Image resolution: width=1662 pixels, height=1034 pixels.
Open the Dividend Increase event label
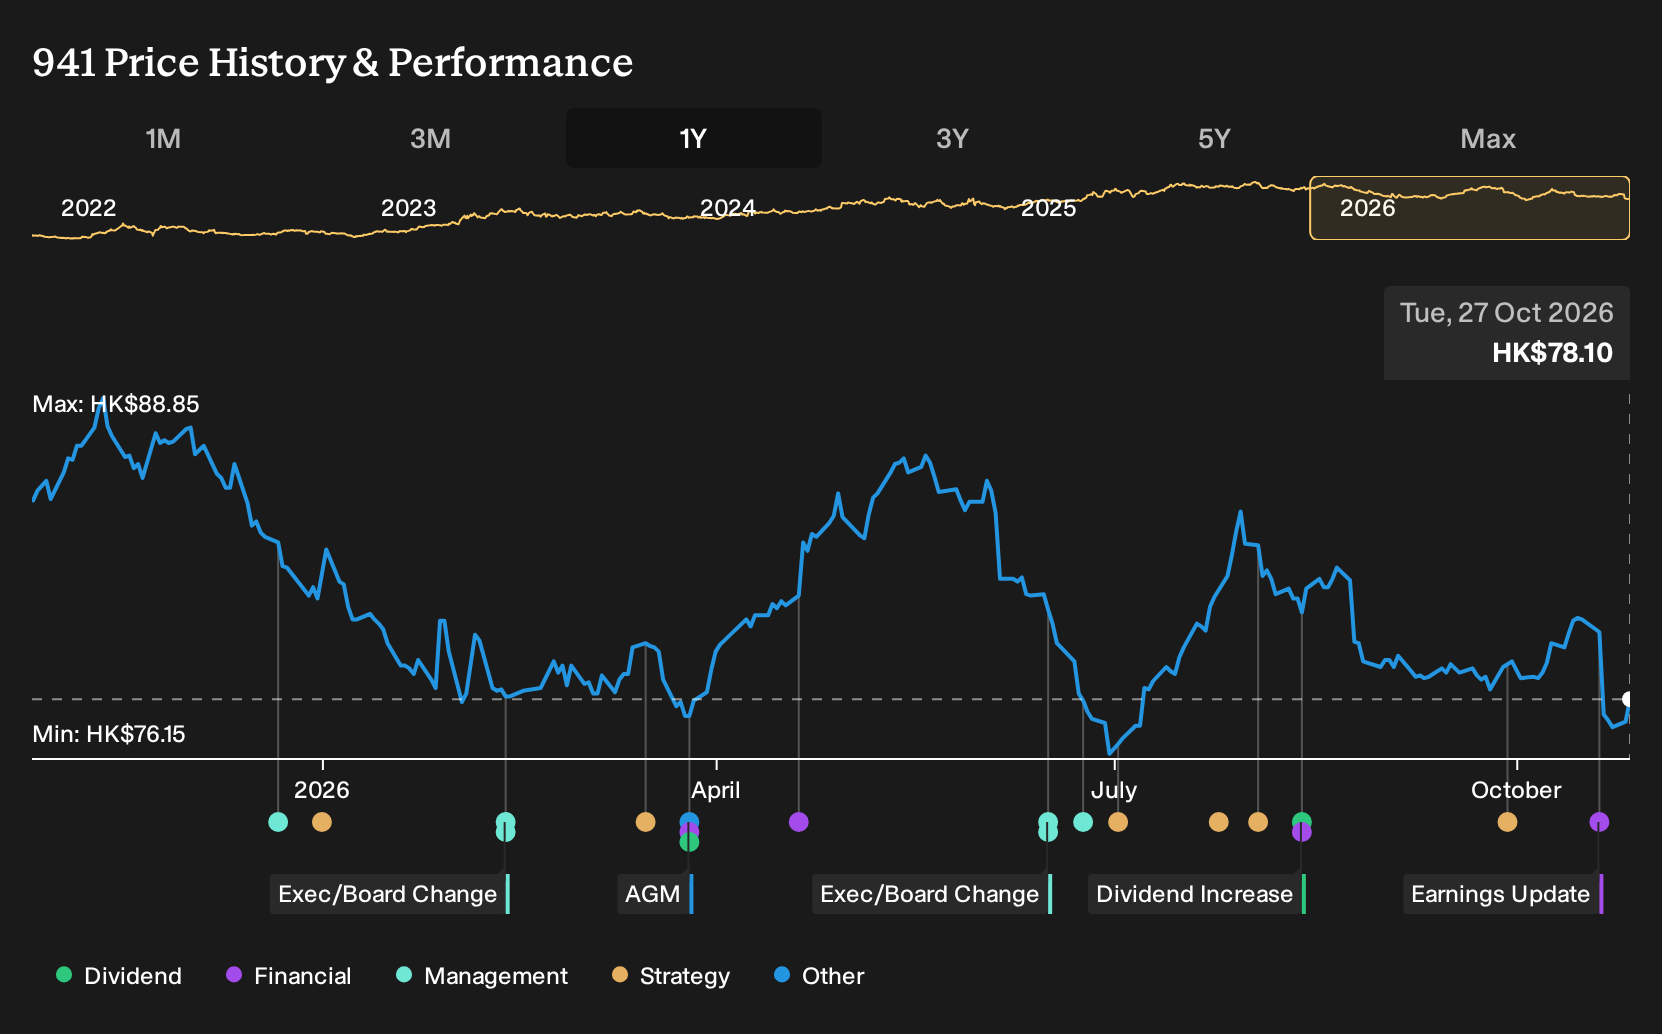[1195, 894]
